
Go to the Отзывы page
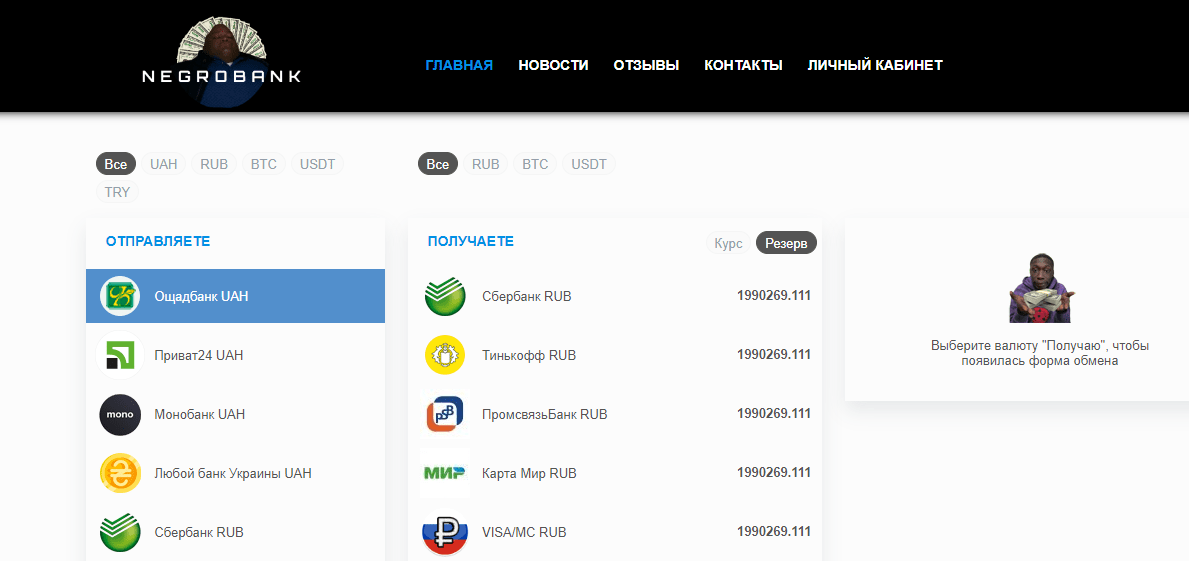646,65
